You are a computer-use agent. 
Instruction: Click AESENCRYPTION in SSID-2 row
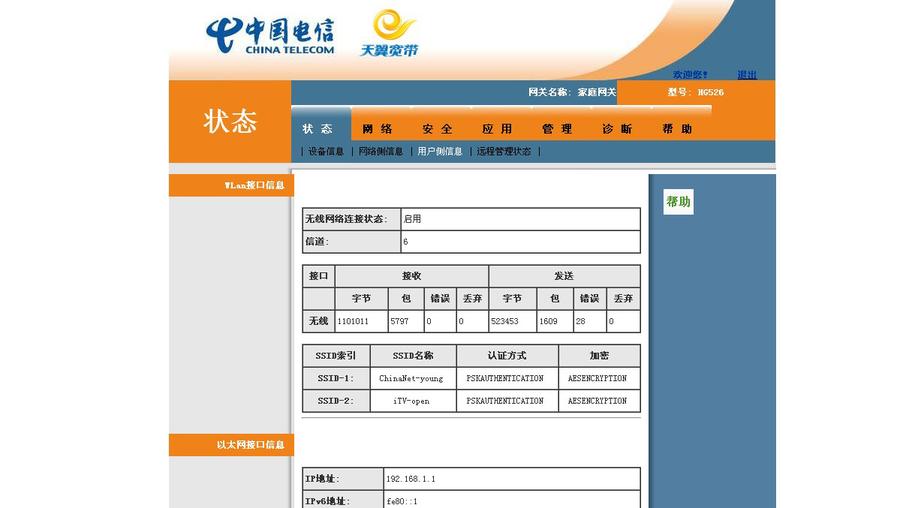pyautogui.click(x=598, y=401)
